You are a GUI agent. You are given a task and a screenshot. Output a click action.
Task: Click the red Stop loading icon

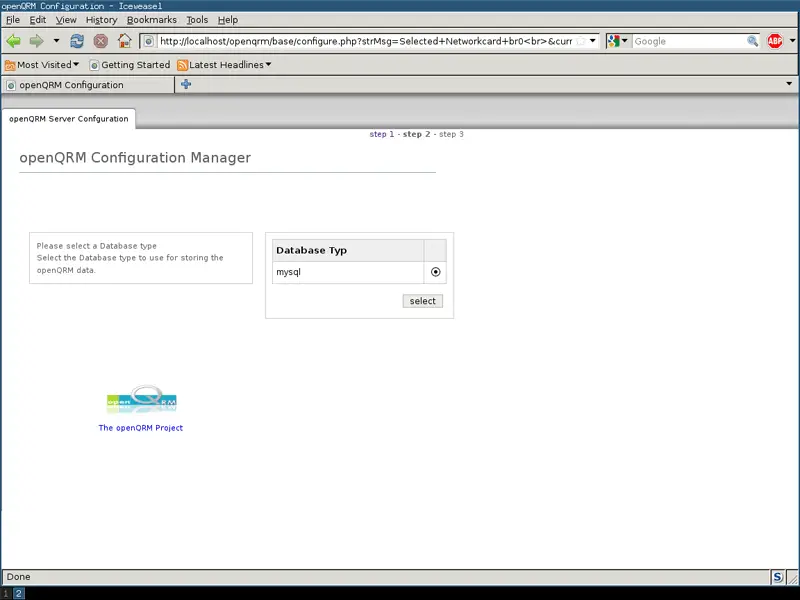[101, 41]
